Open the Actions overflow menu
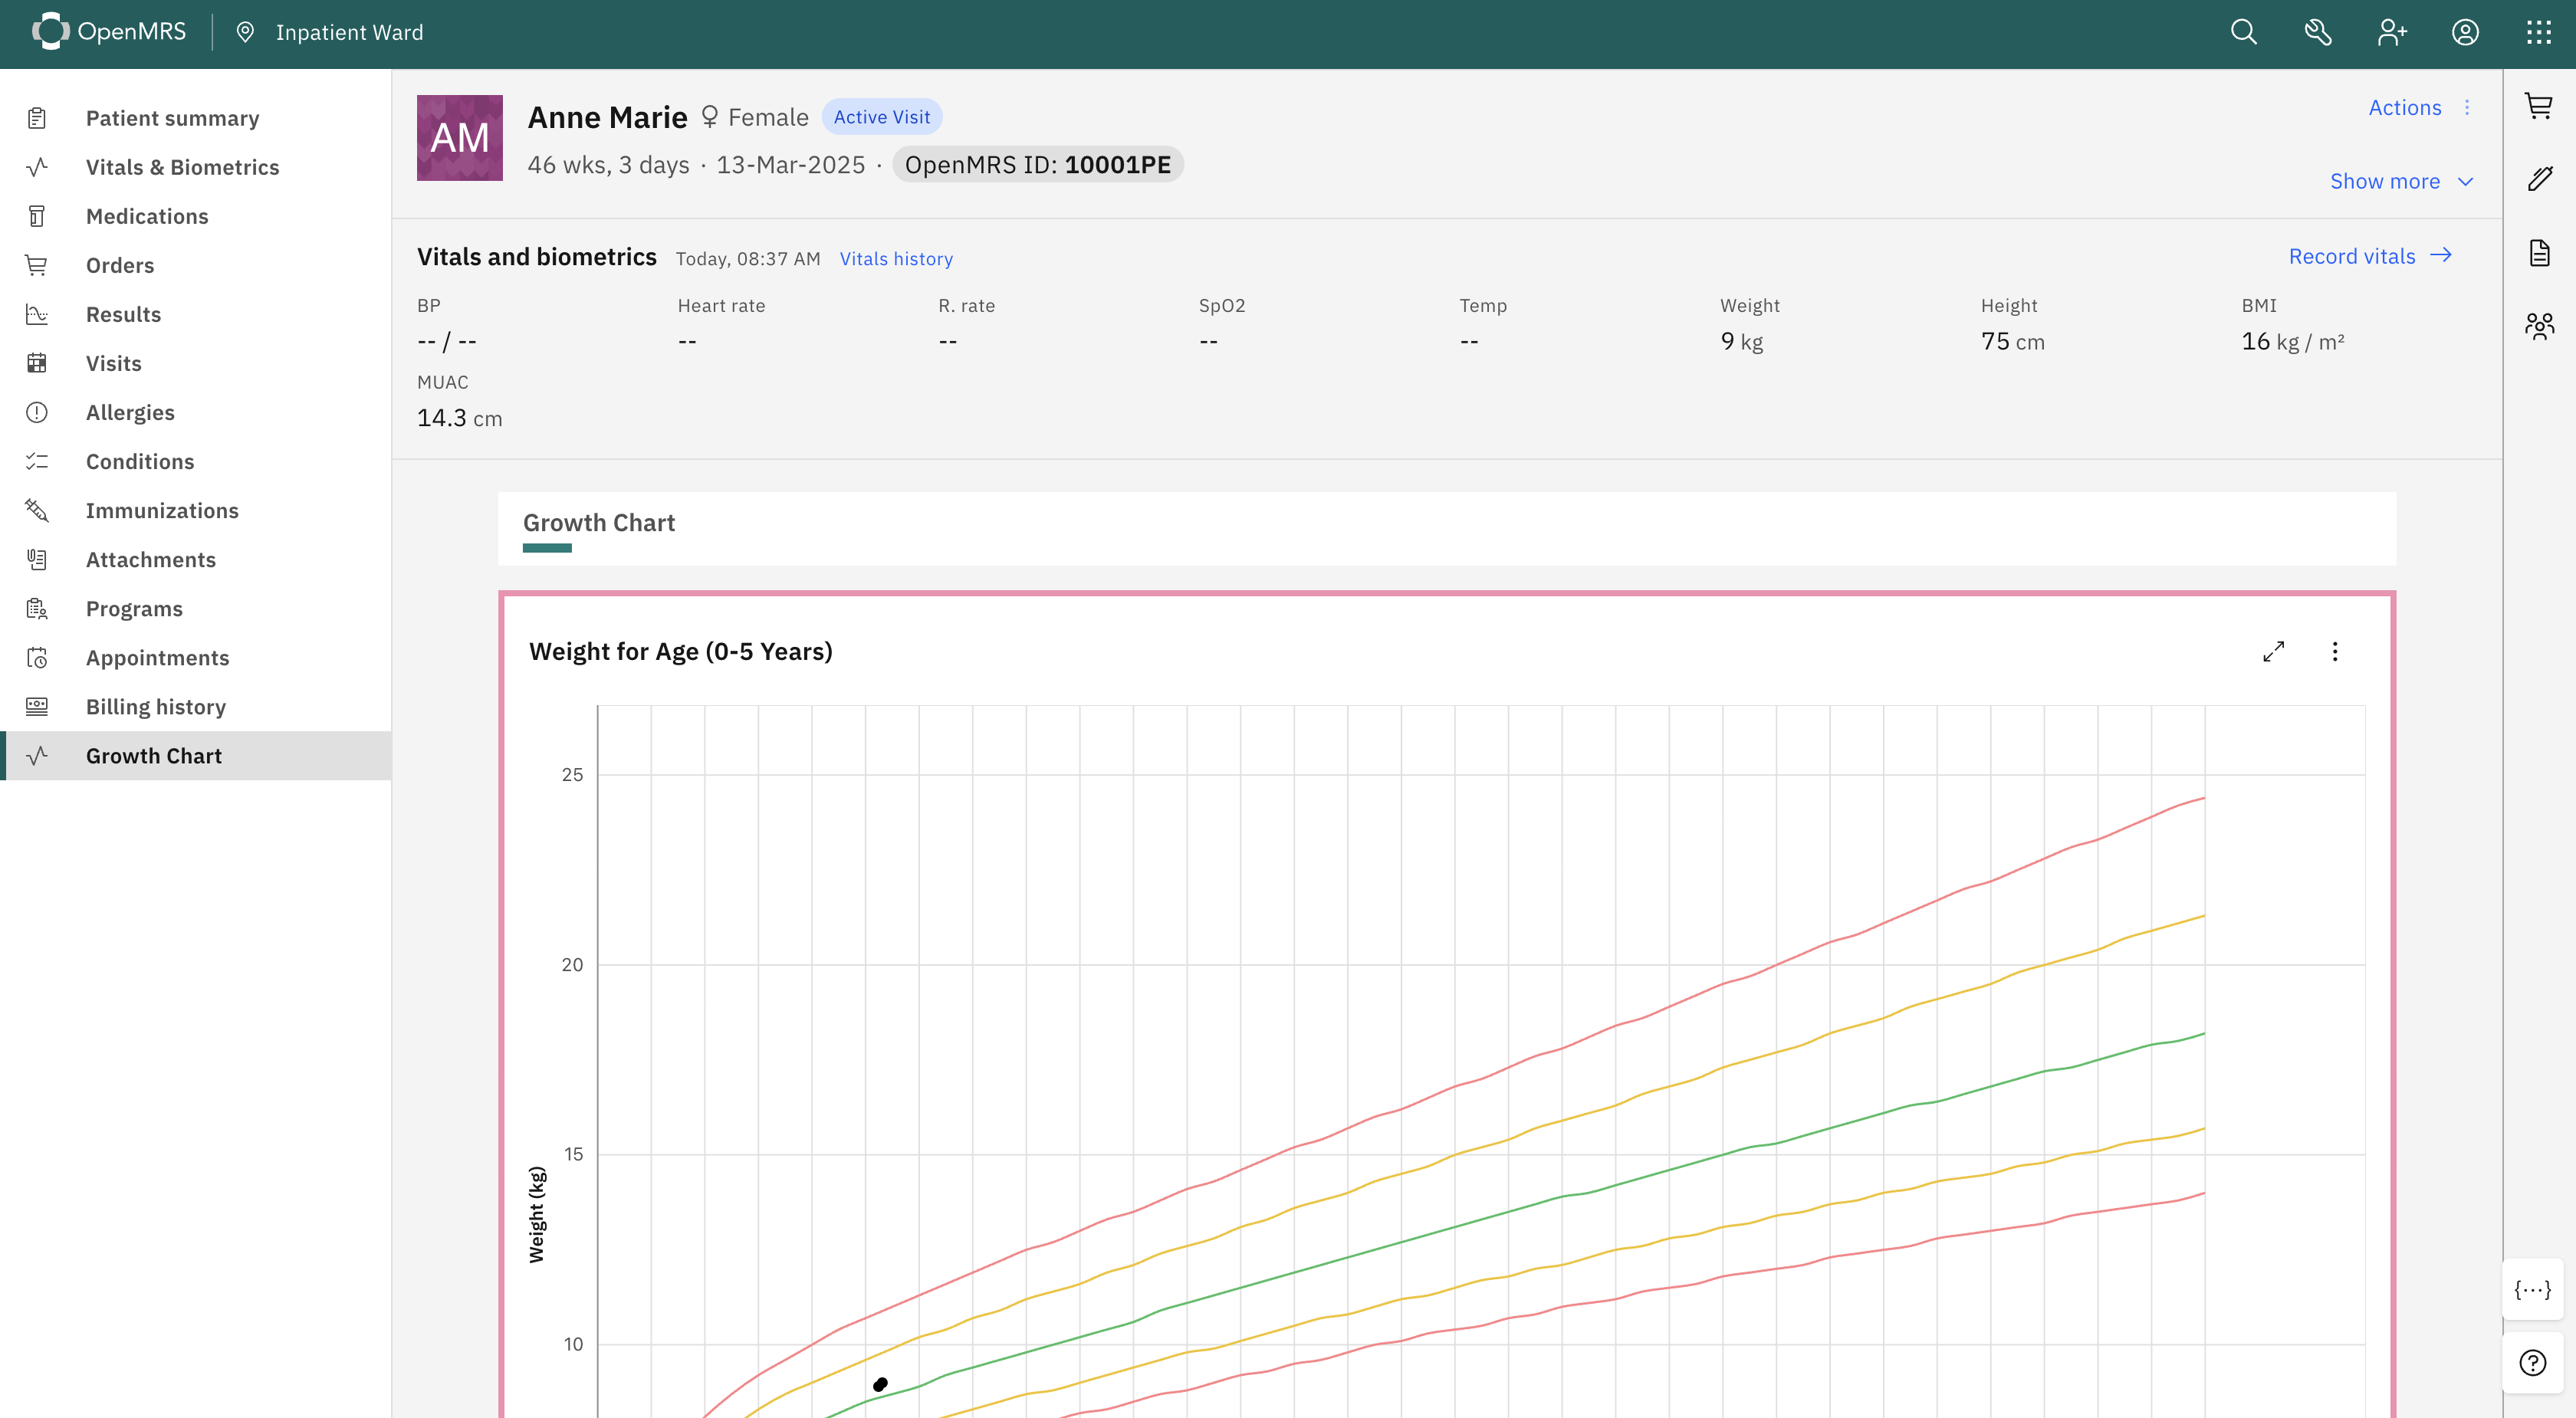 tap(2419, 108)
